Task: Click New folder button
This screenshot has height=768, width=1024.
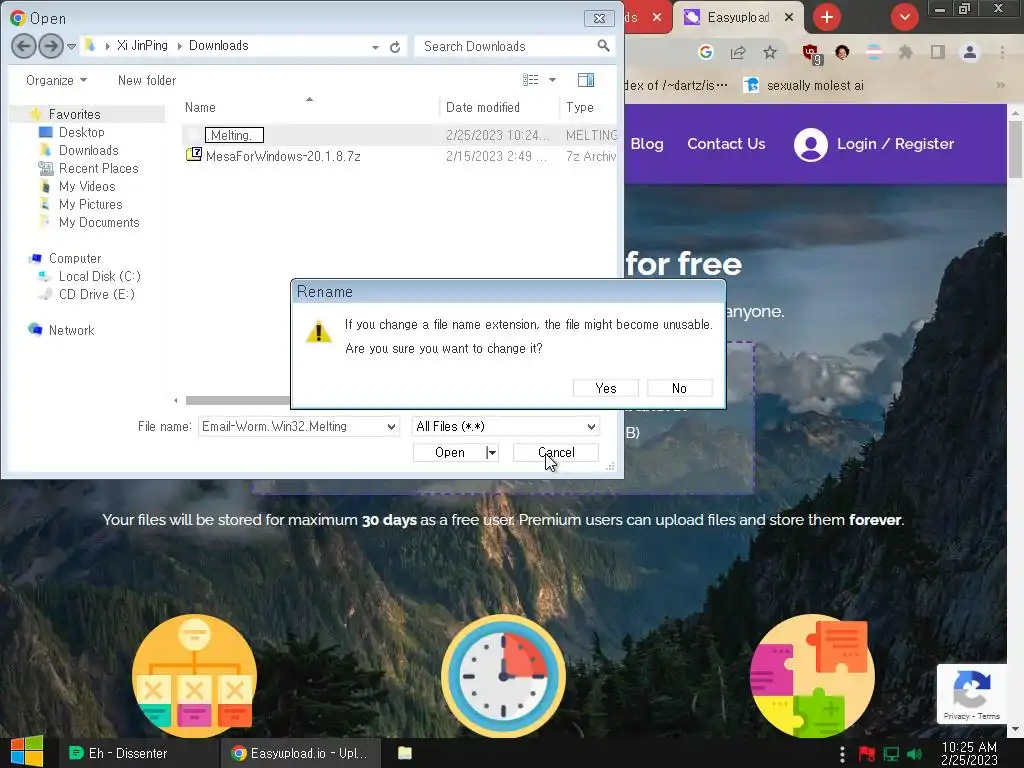Action: tap(147, 80)
